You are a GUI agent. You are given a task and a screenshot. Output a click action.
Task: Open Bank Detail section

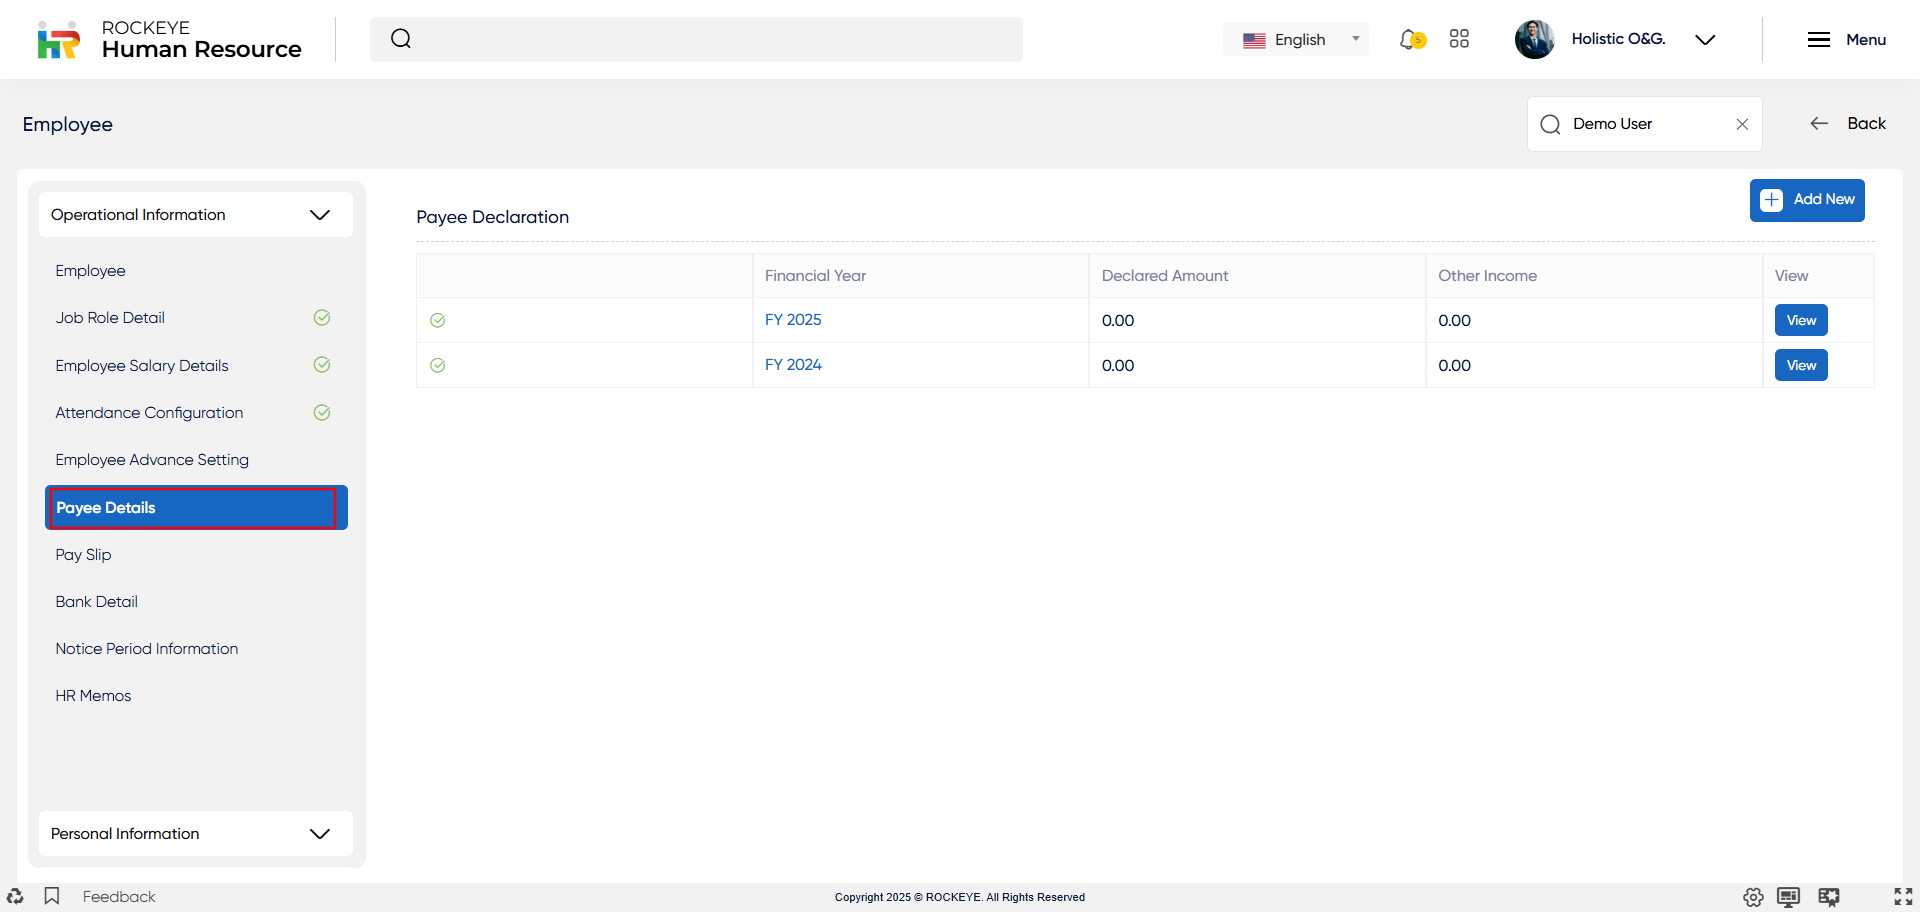(96, 602)
